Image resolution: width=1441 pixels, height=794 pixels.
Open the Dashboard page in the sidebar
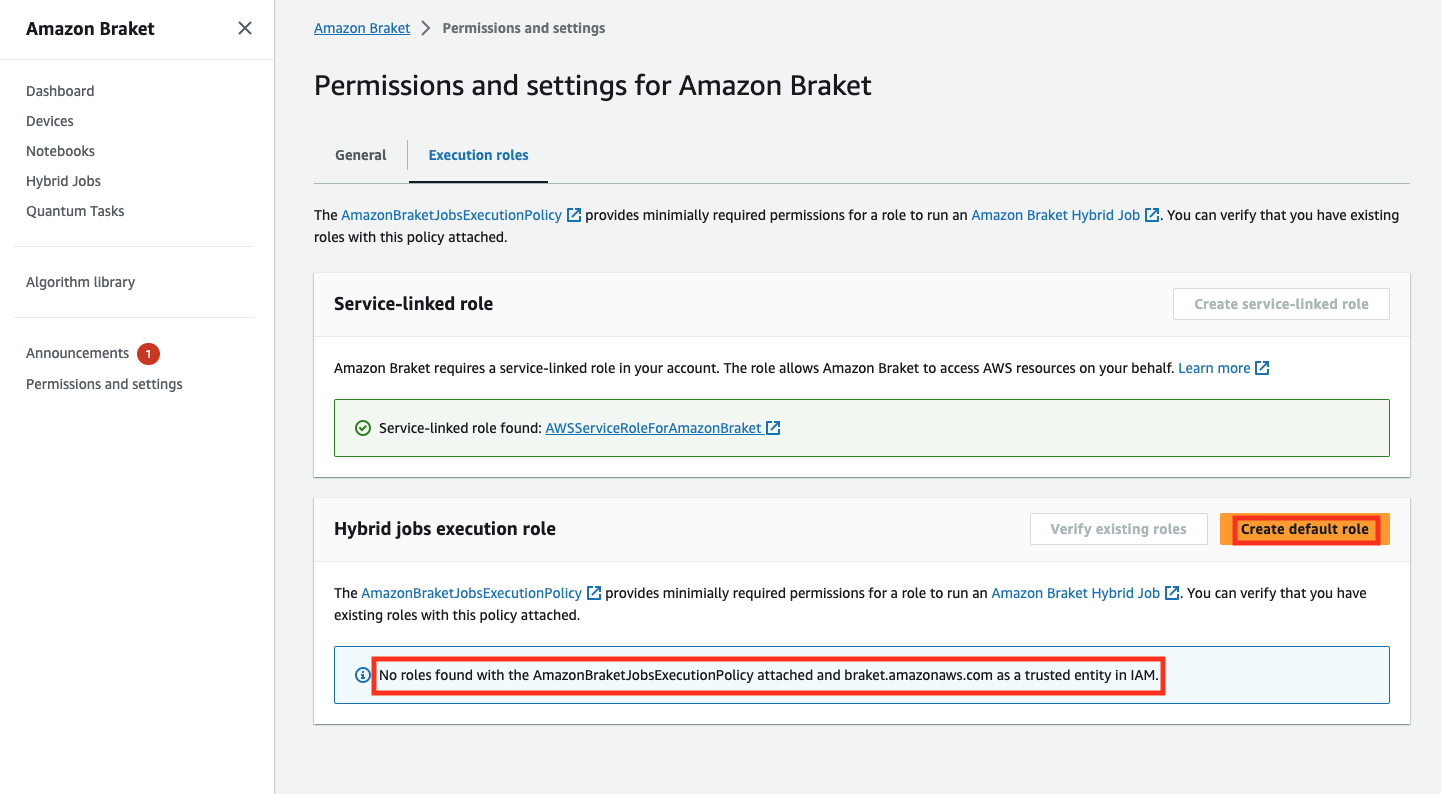click(x=60, y=91)
